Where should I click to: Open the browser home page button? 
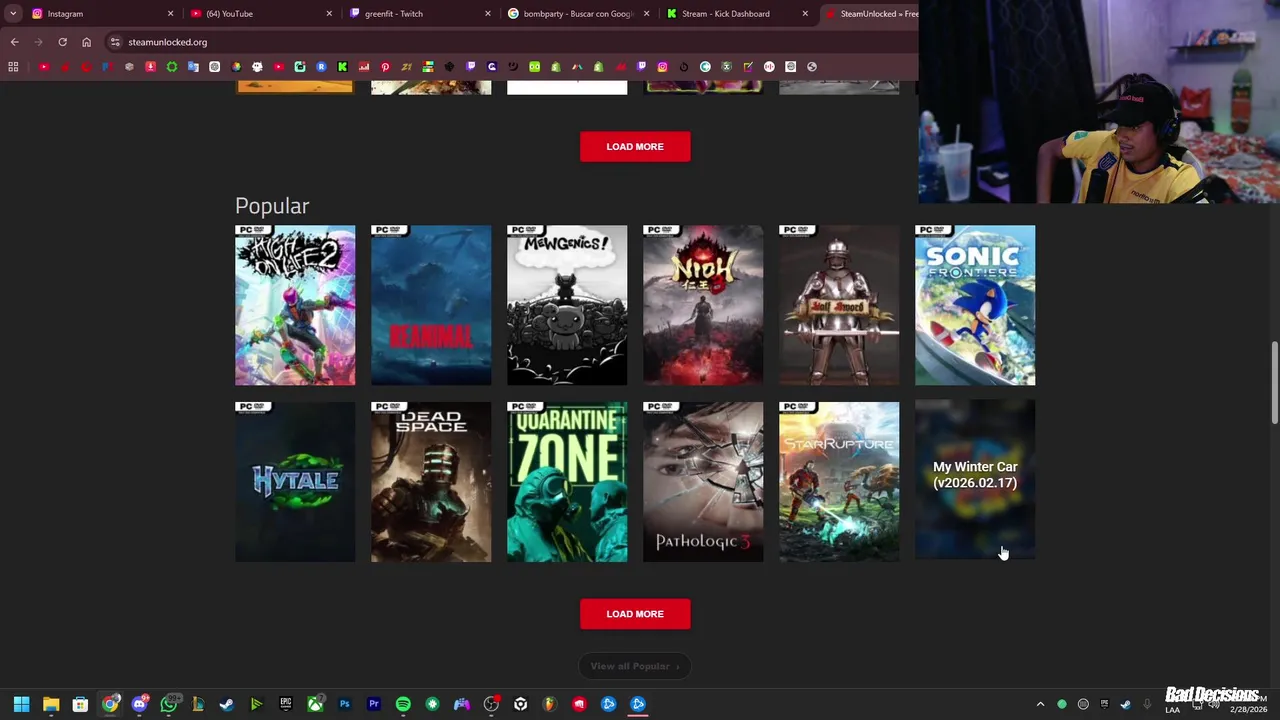tap(86, 42)
